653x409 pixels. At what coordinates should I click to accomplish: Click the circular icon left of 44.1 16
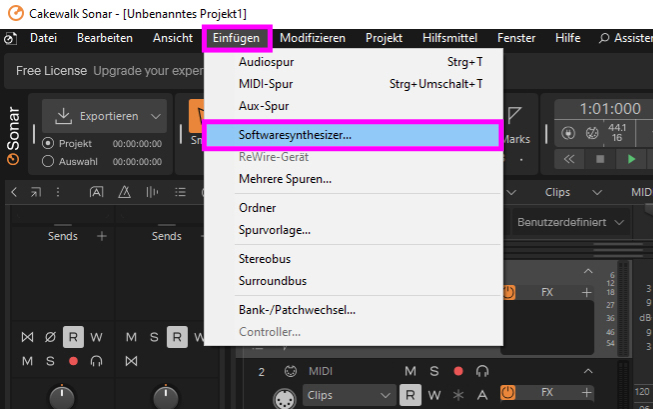point(592,133)
